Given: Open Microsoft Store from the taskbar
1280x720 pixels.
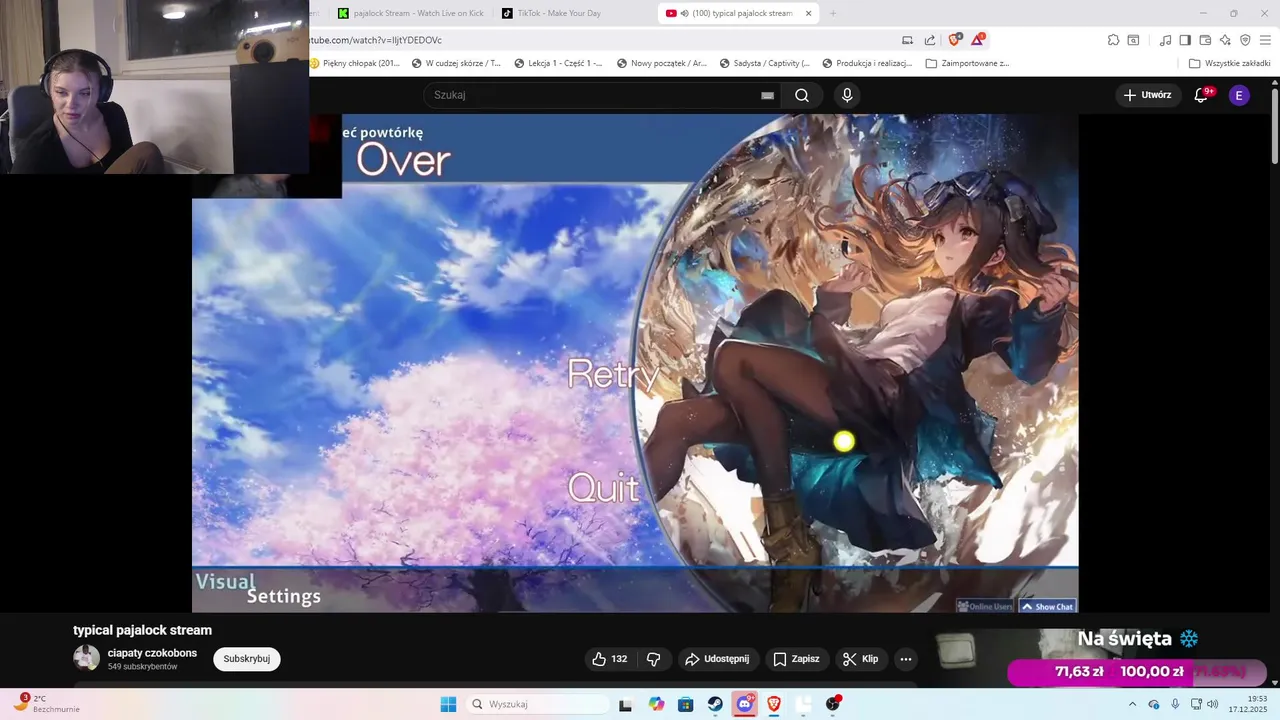Looking at the screenshot, I should click(x=685, y=704).
